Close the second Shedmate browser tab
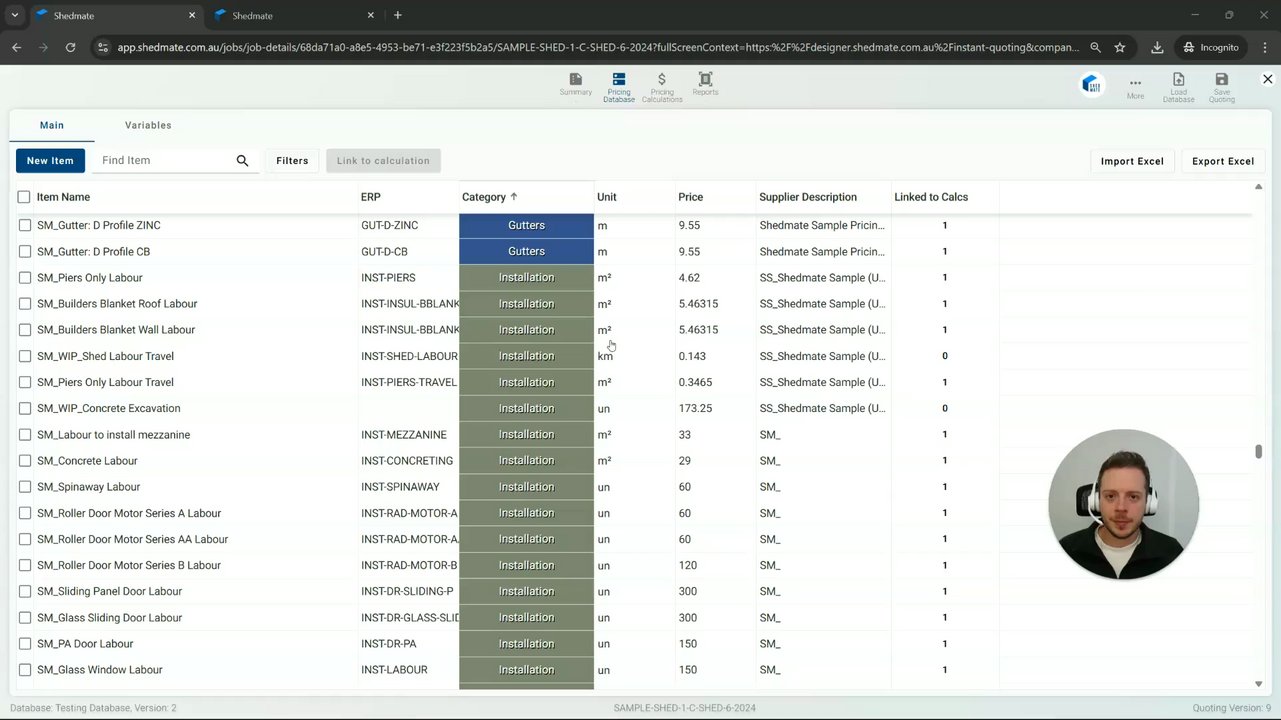The height and width of the screenshot is (720, 1281). tap(371, 15)
